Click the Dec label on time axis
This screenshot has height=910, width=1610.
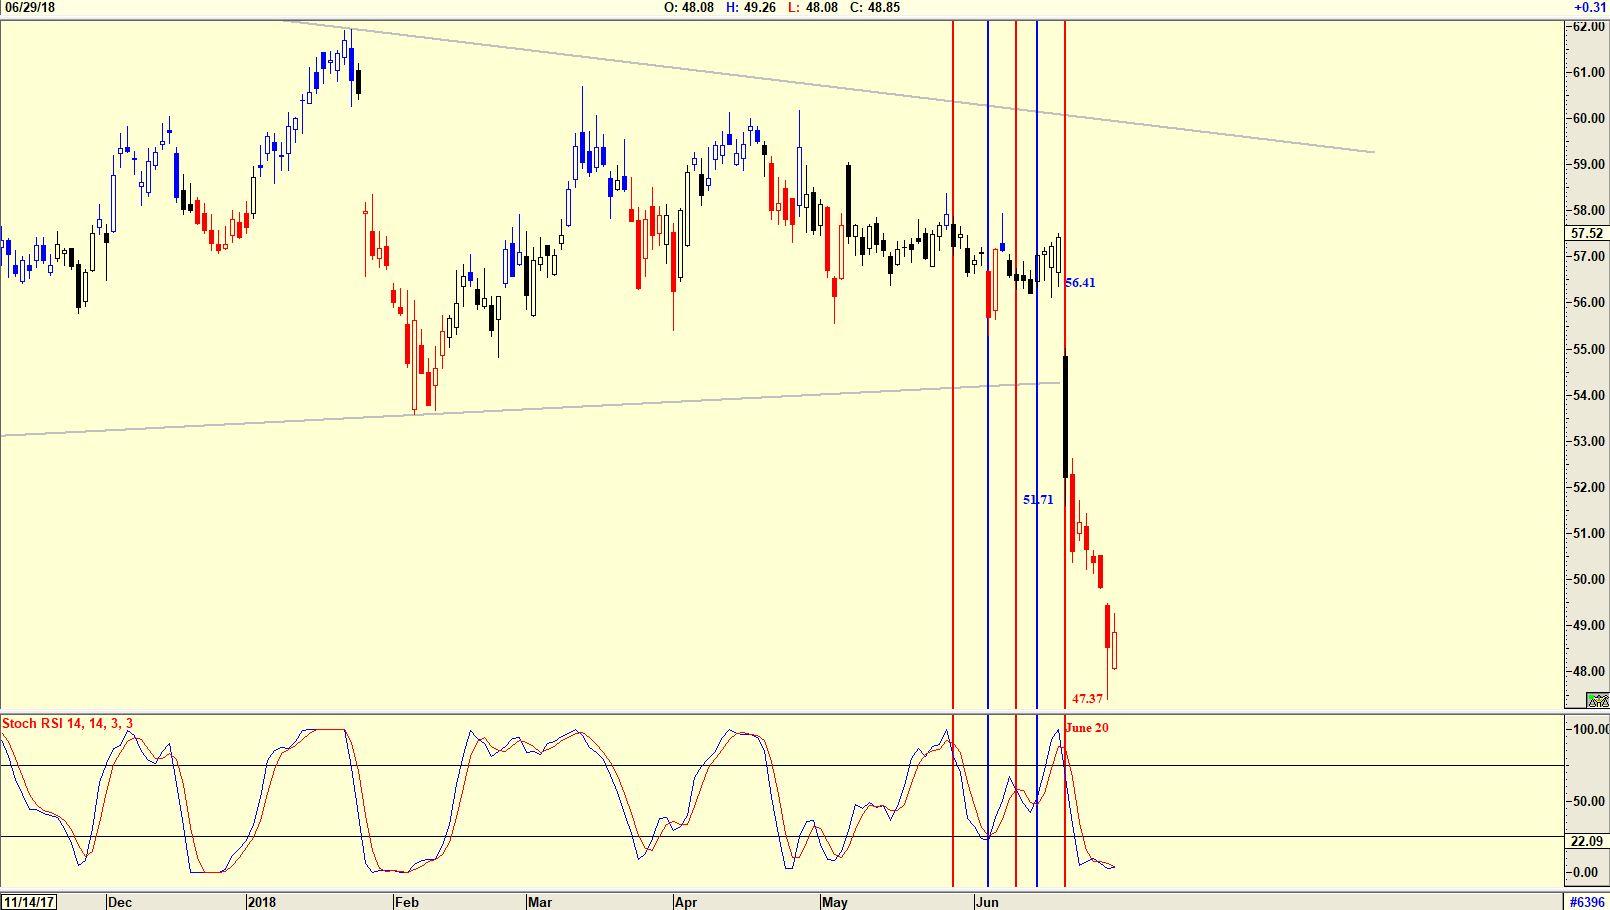point(120,902)
